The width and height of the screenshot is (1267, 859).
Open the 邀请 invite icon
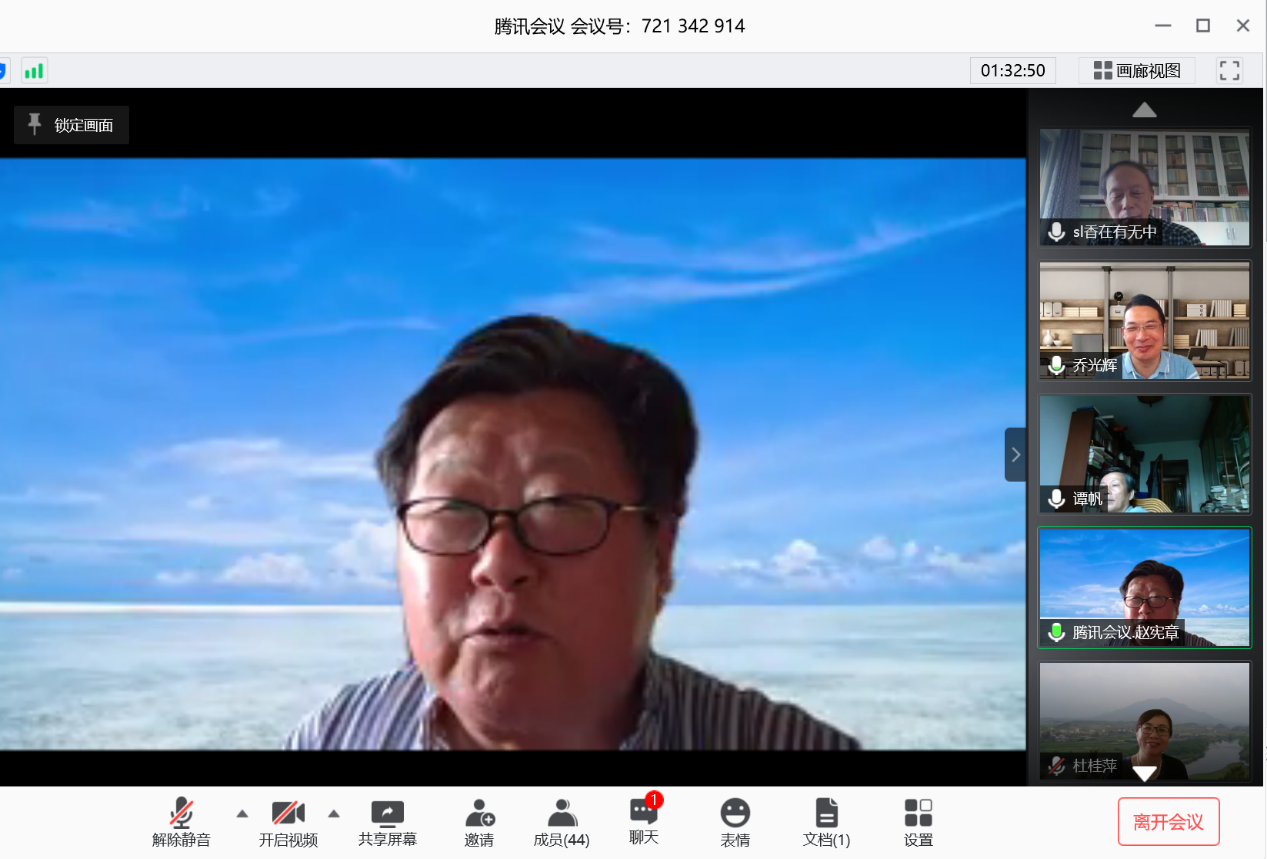(479, 823)
